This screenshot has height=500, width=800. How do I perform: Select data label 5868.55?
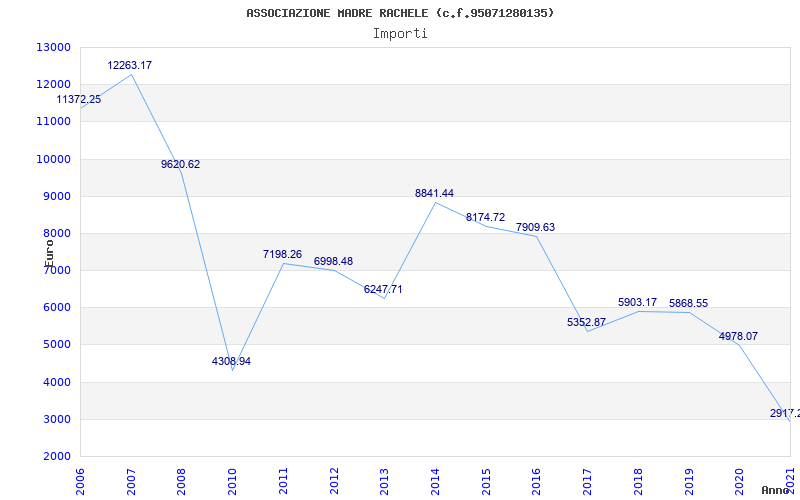688,303
